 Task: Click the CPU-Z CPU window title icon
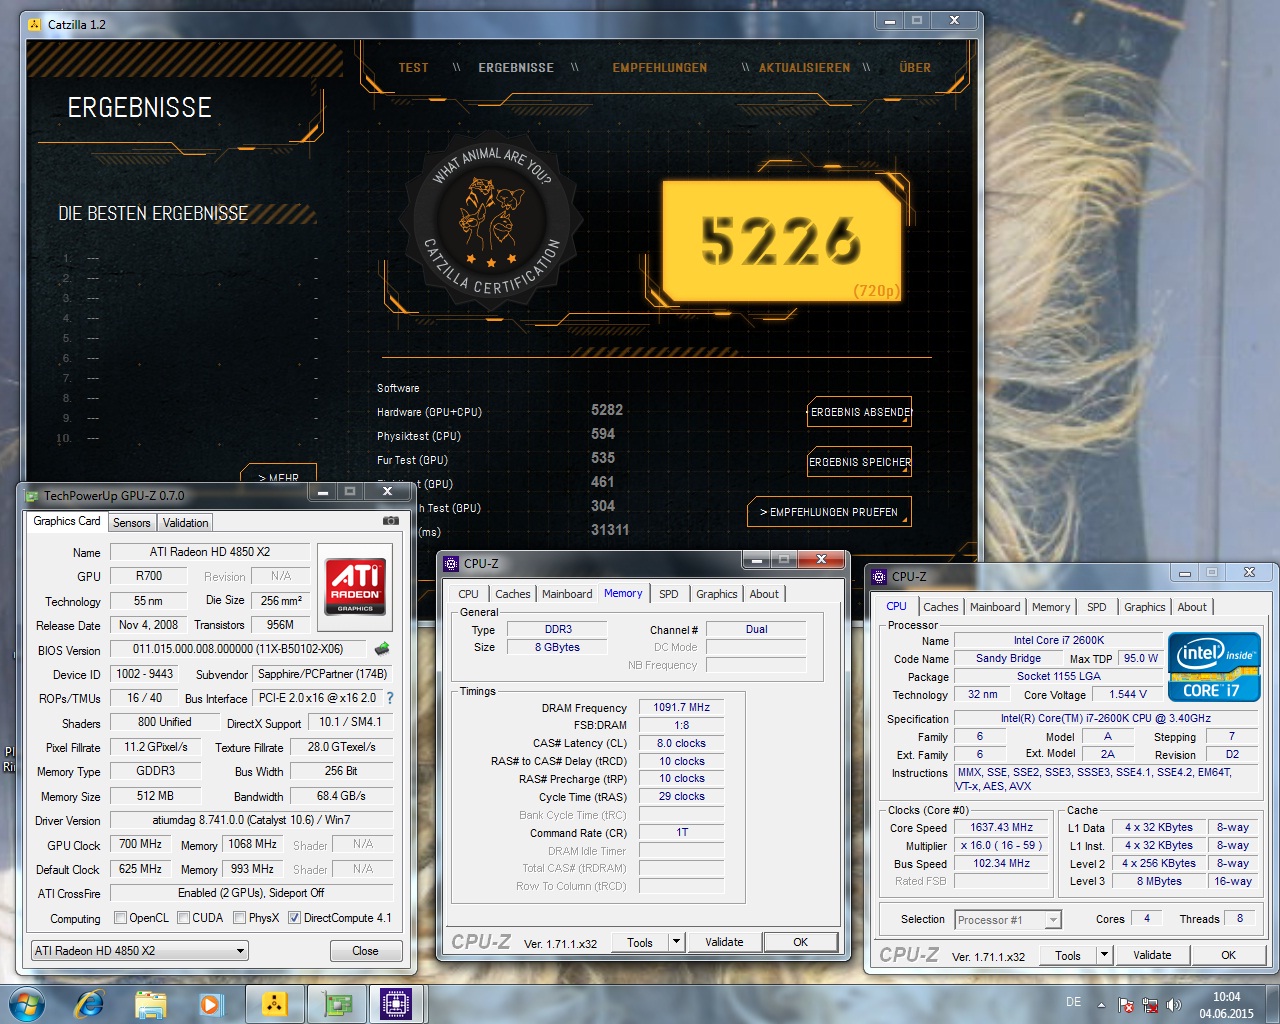click(x=879, y=576)
